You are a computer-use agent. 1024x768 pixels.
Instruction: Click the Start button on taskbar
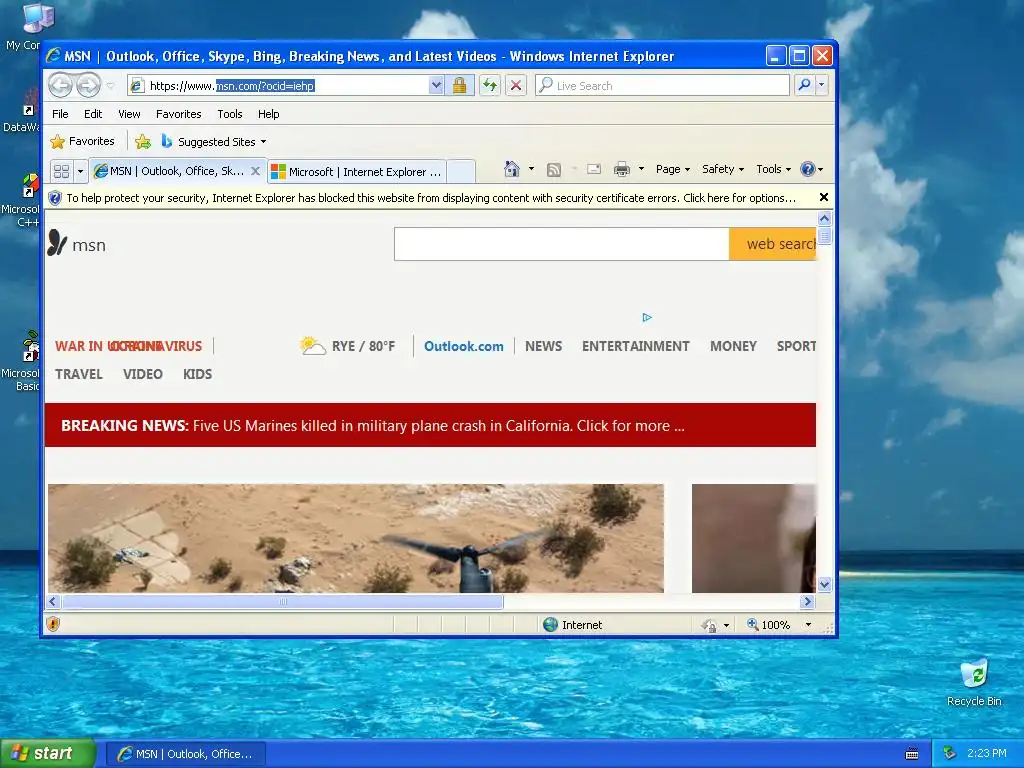(x=48, y=754)
